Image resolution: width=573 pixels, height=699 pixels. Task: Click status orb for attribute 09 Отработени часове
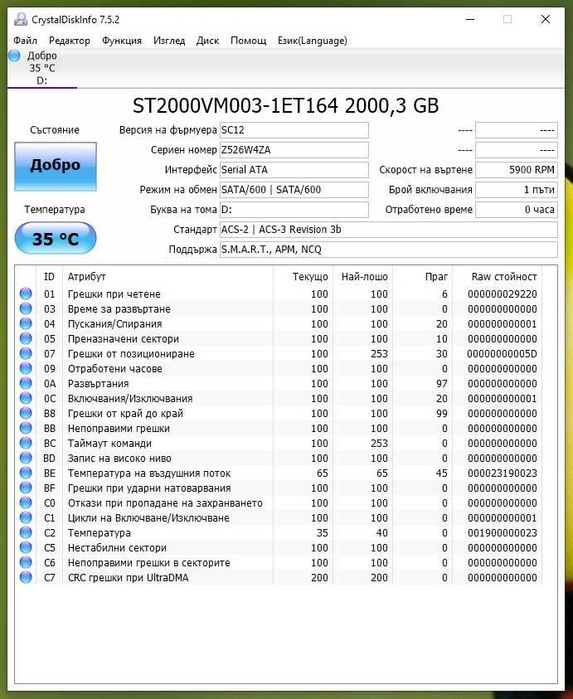point(26,369)
